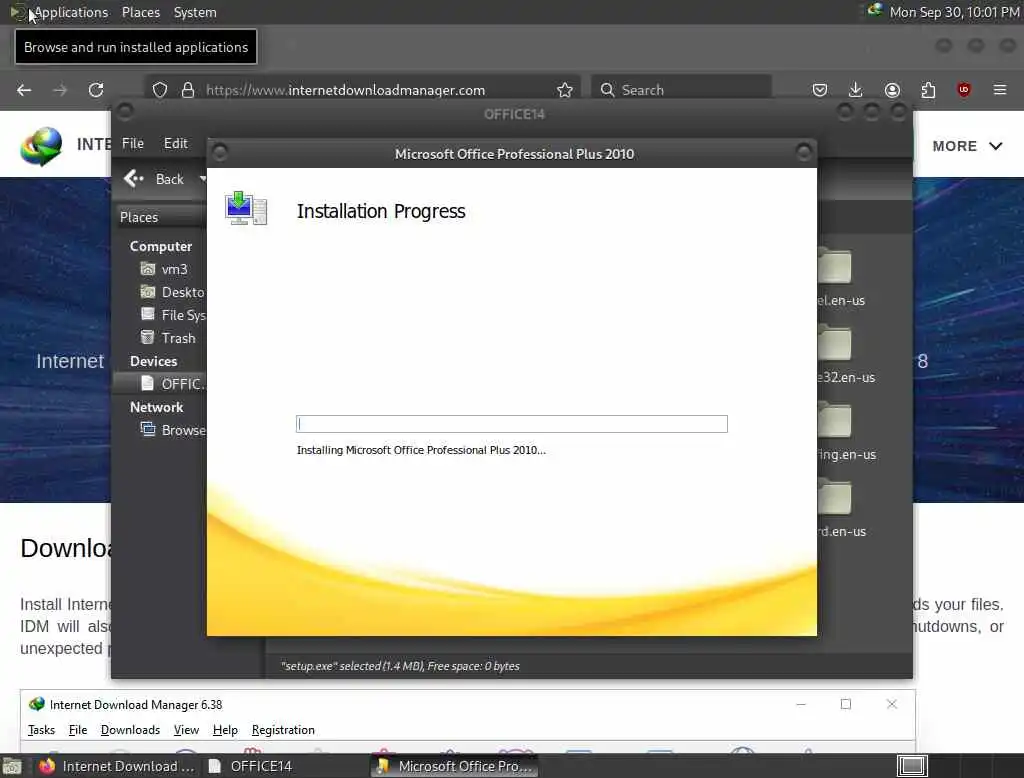Click the OFFICE14 window title bar
The width and height of the screenshot is (1024, 778).
click(x=514, y=114)
